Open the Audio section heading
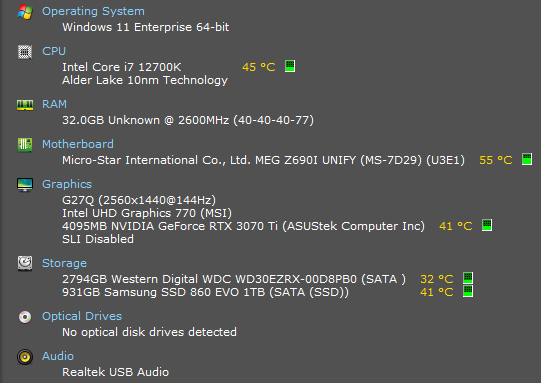Image resolution: width=541 pixels, height=383 pixels. tap(58, 356)
